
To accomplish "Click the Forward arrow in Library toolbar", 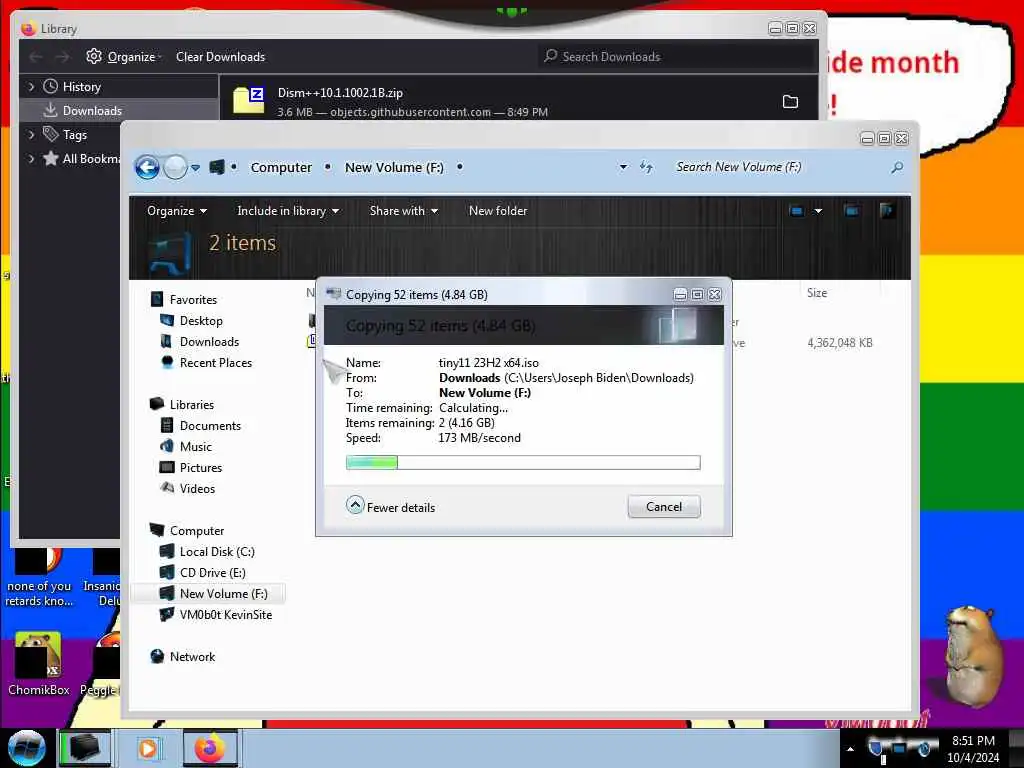I will tap(62, 57).
